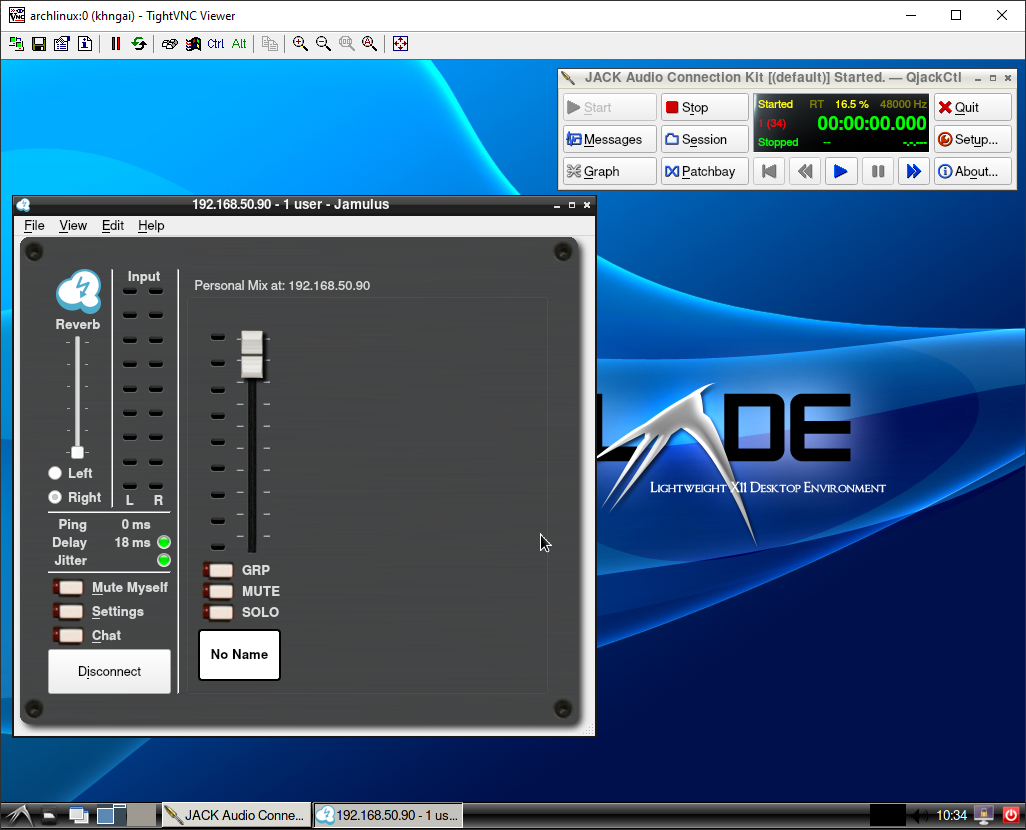Click the green Refresh screen icon
Screen dimensions: 1026x830
139,44
